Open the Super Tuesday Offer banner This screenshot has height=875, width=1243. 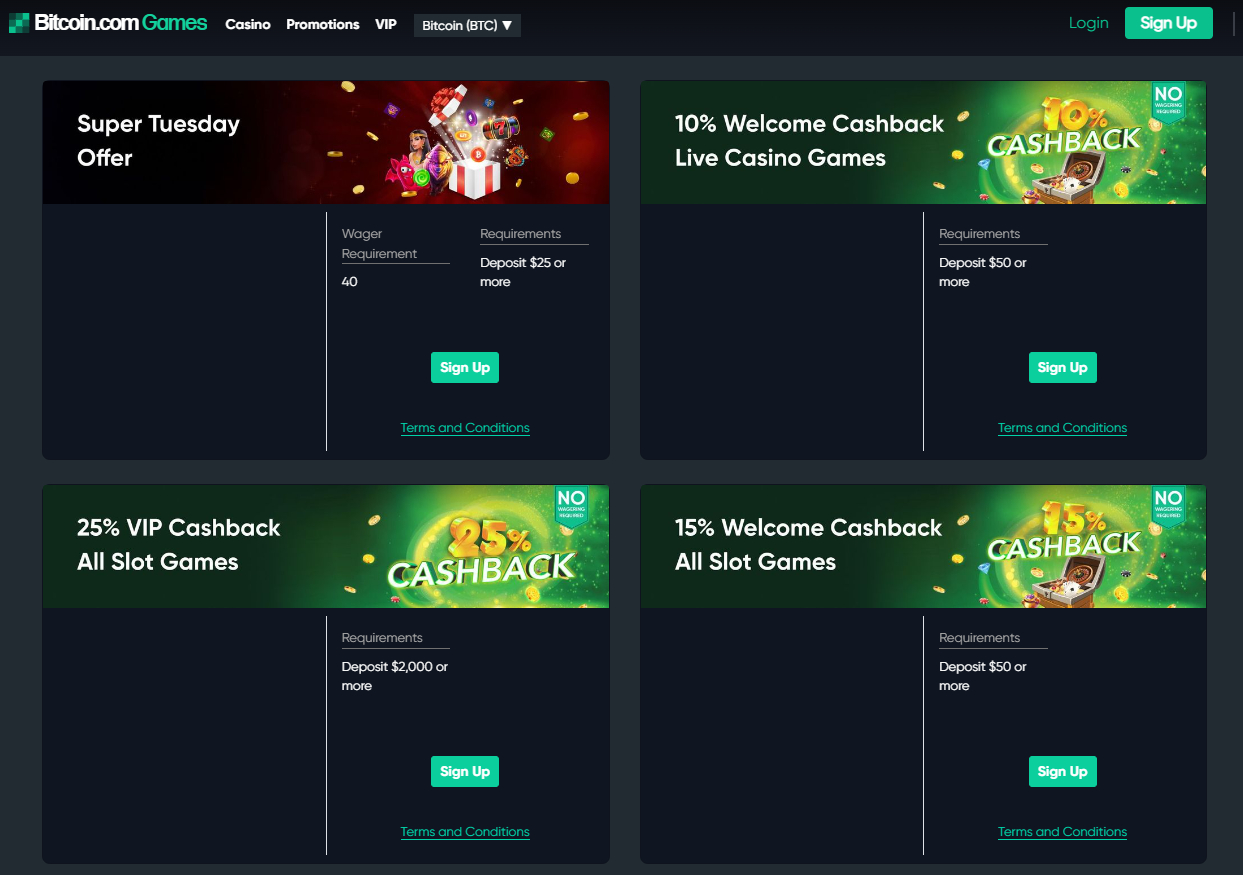pos(326,142)
